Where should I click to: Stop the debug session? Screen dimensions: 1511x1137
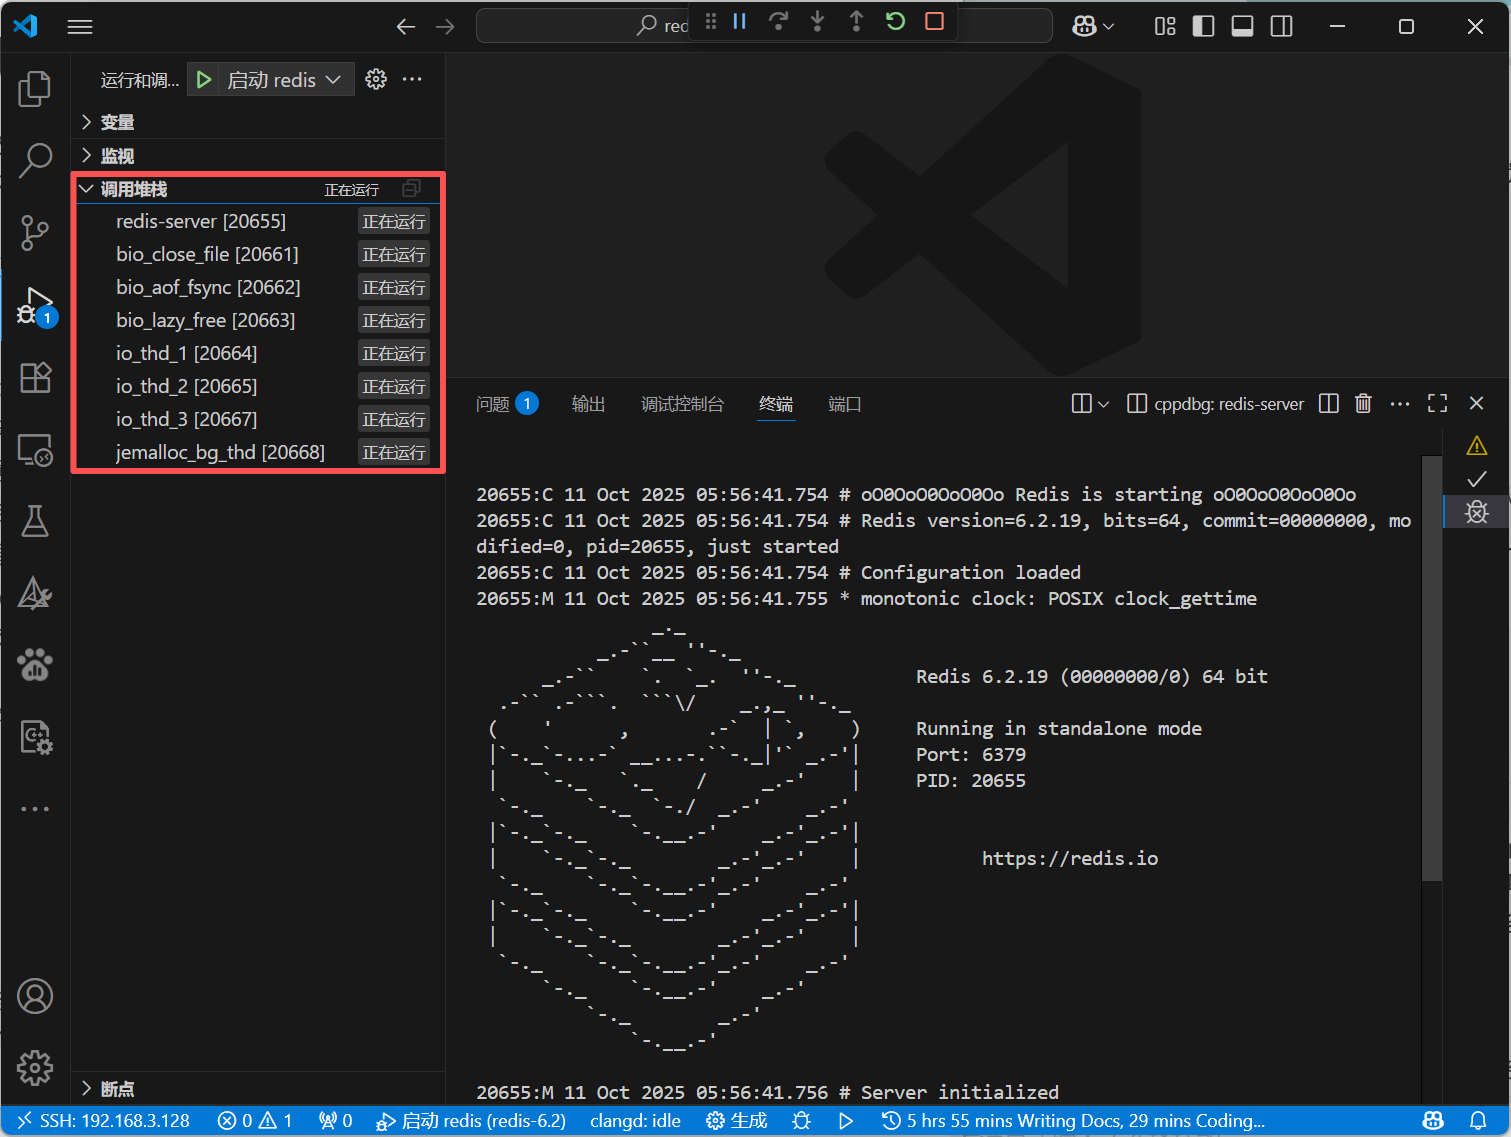[934, 21]
